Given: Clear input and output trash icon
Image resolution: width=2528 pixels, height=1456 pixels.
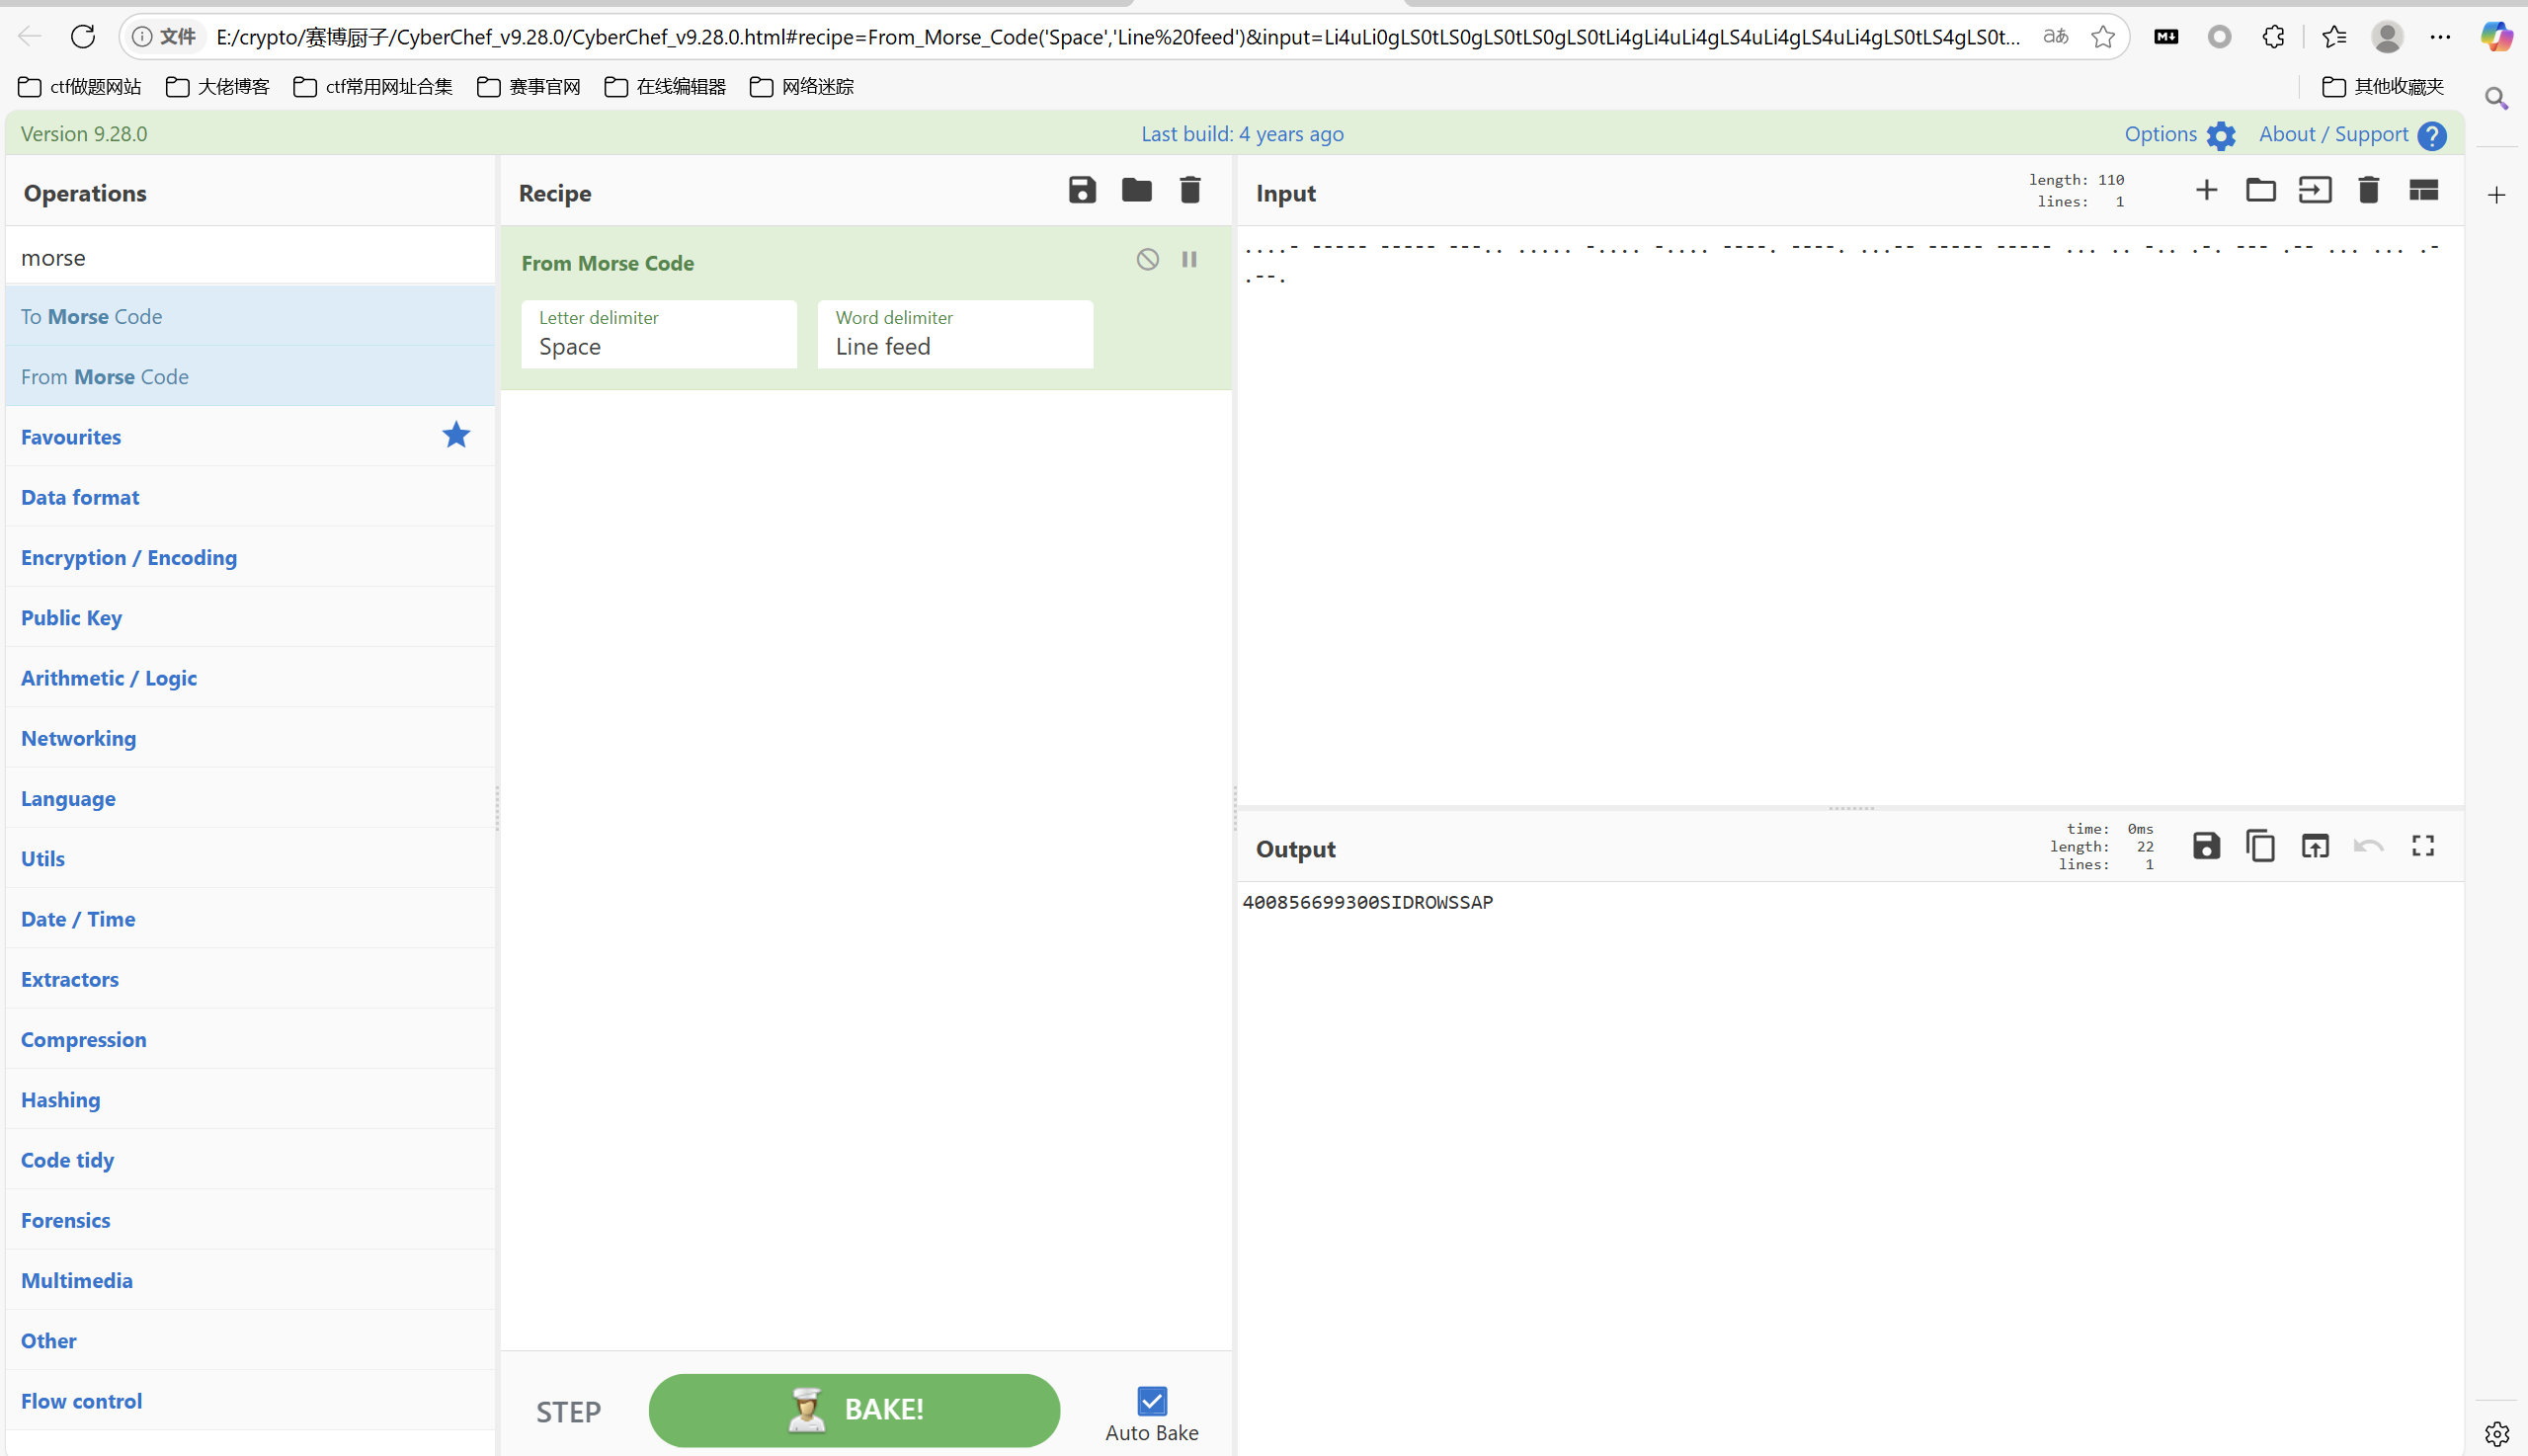Looking at the screenshot, I should click(2369, 190).
